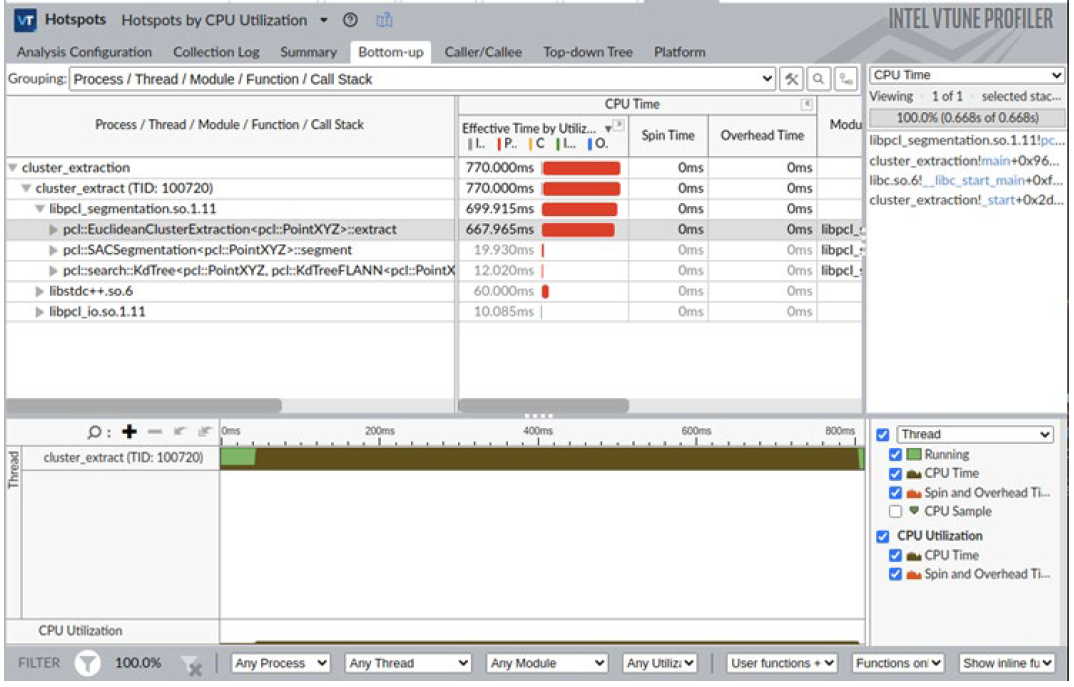The height and width of the screenshot is (687, 1074).
Task: Switch to the Platform tab
Action: click(679, 52)
